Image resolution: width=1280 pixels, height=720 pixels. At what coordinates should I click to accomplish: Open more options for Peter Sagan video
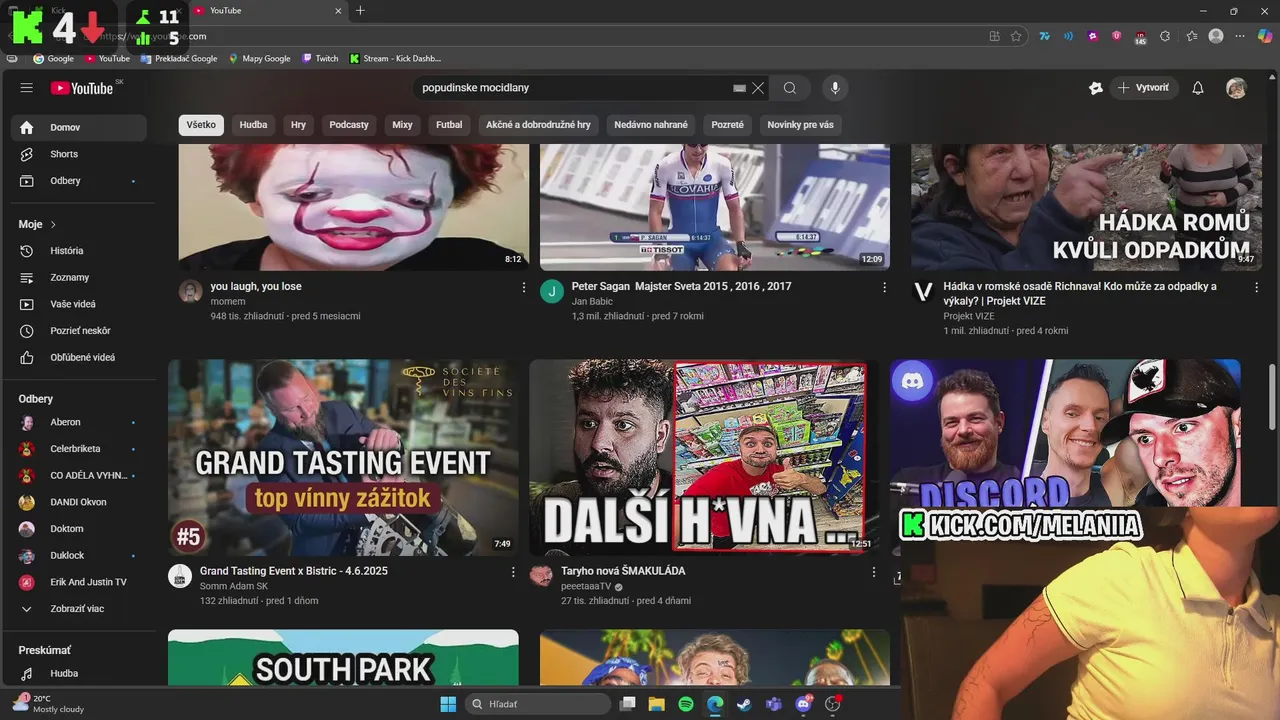pos(884,287)
